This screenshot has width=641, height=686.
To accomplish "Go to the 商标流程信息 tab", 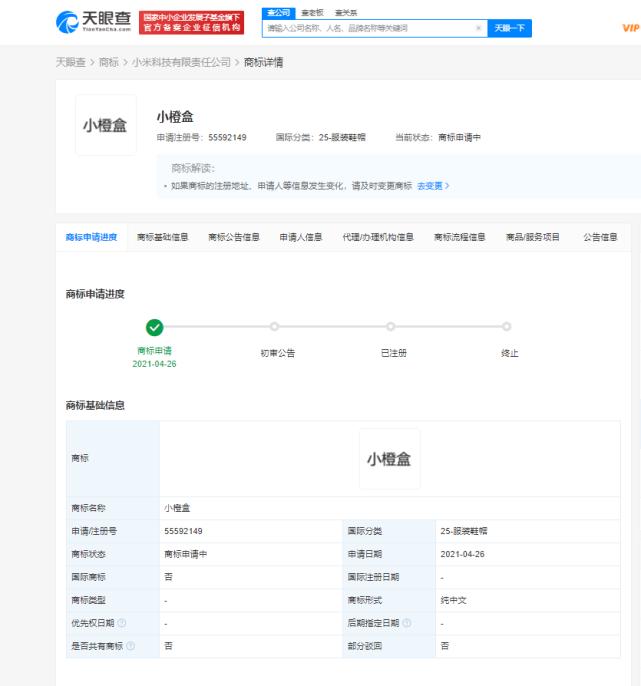I will point(459,237).
